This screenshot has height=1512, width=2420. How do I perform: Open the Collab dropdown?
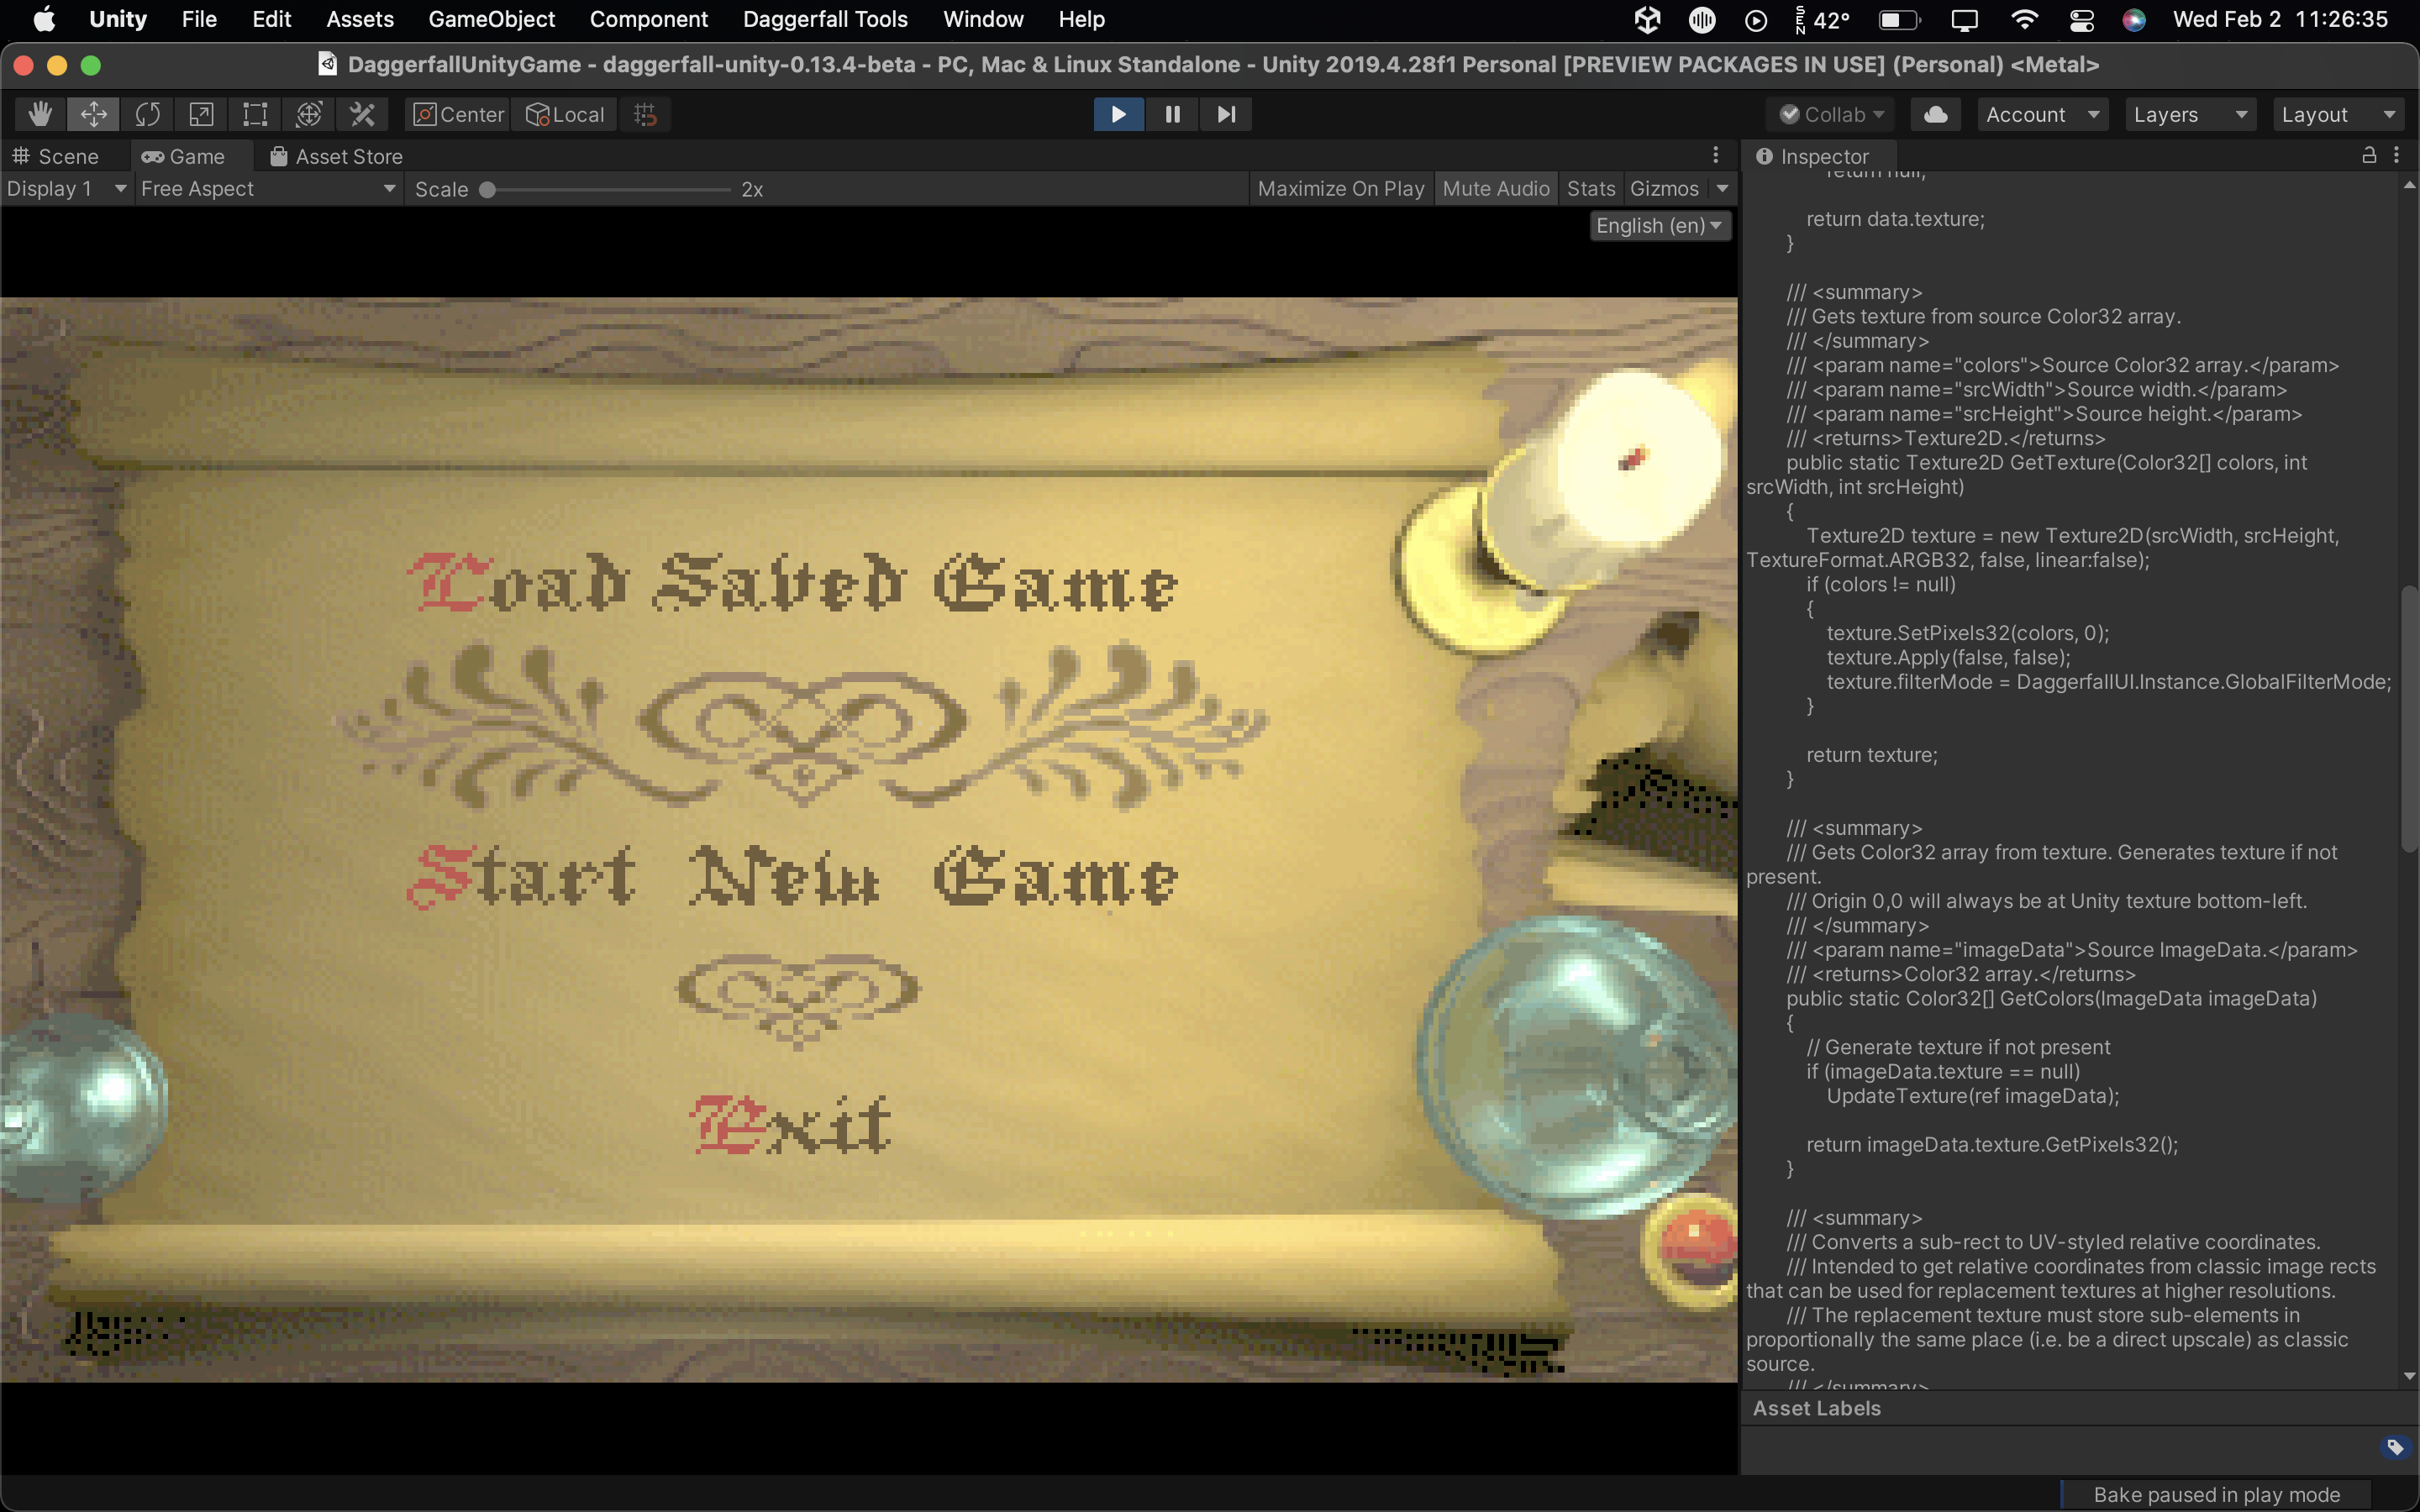tap(1832, 114)
